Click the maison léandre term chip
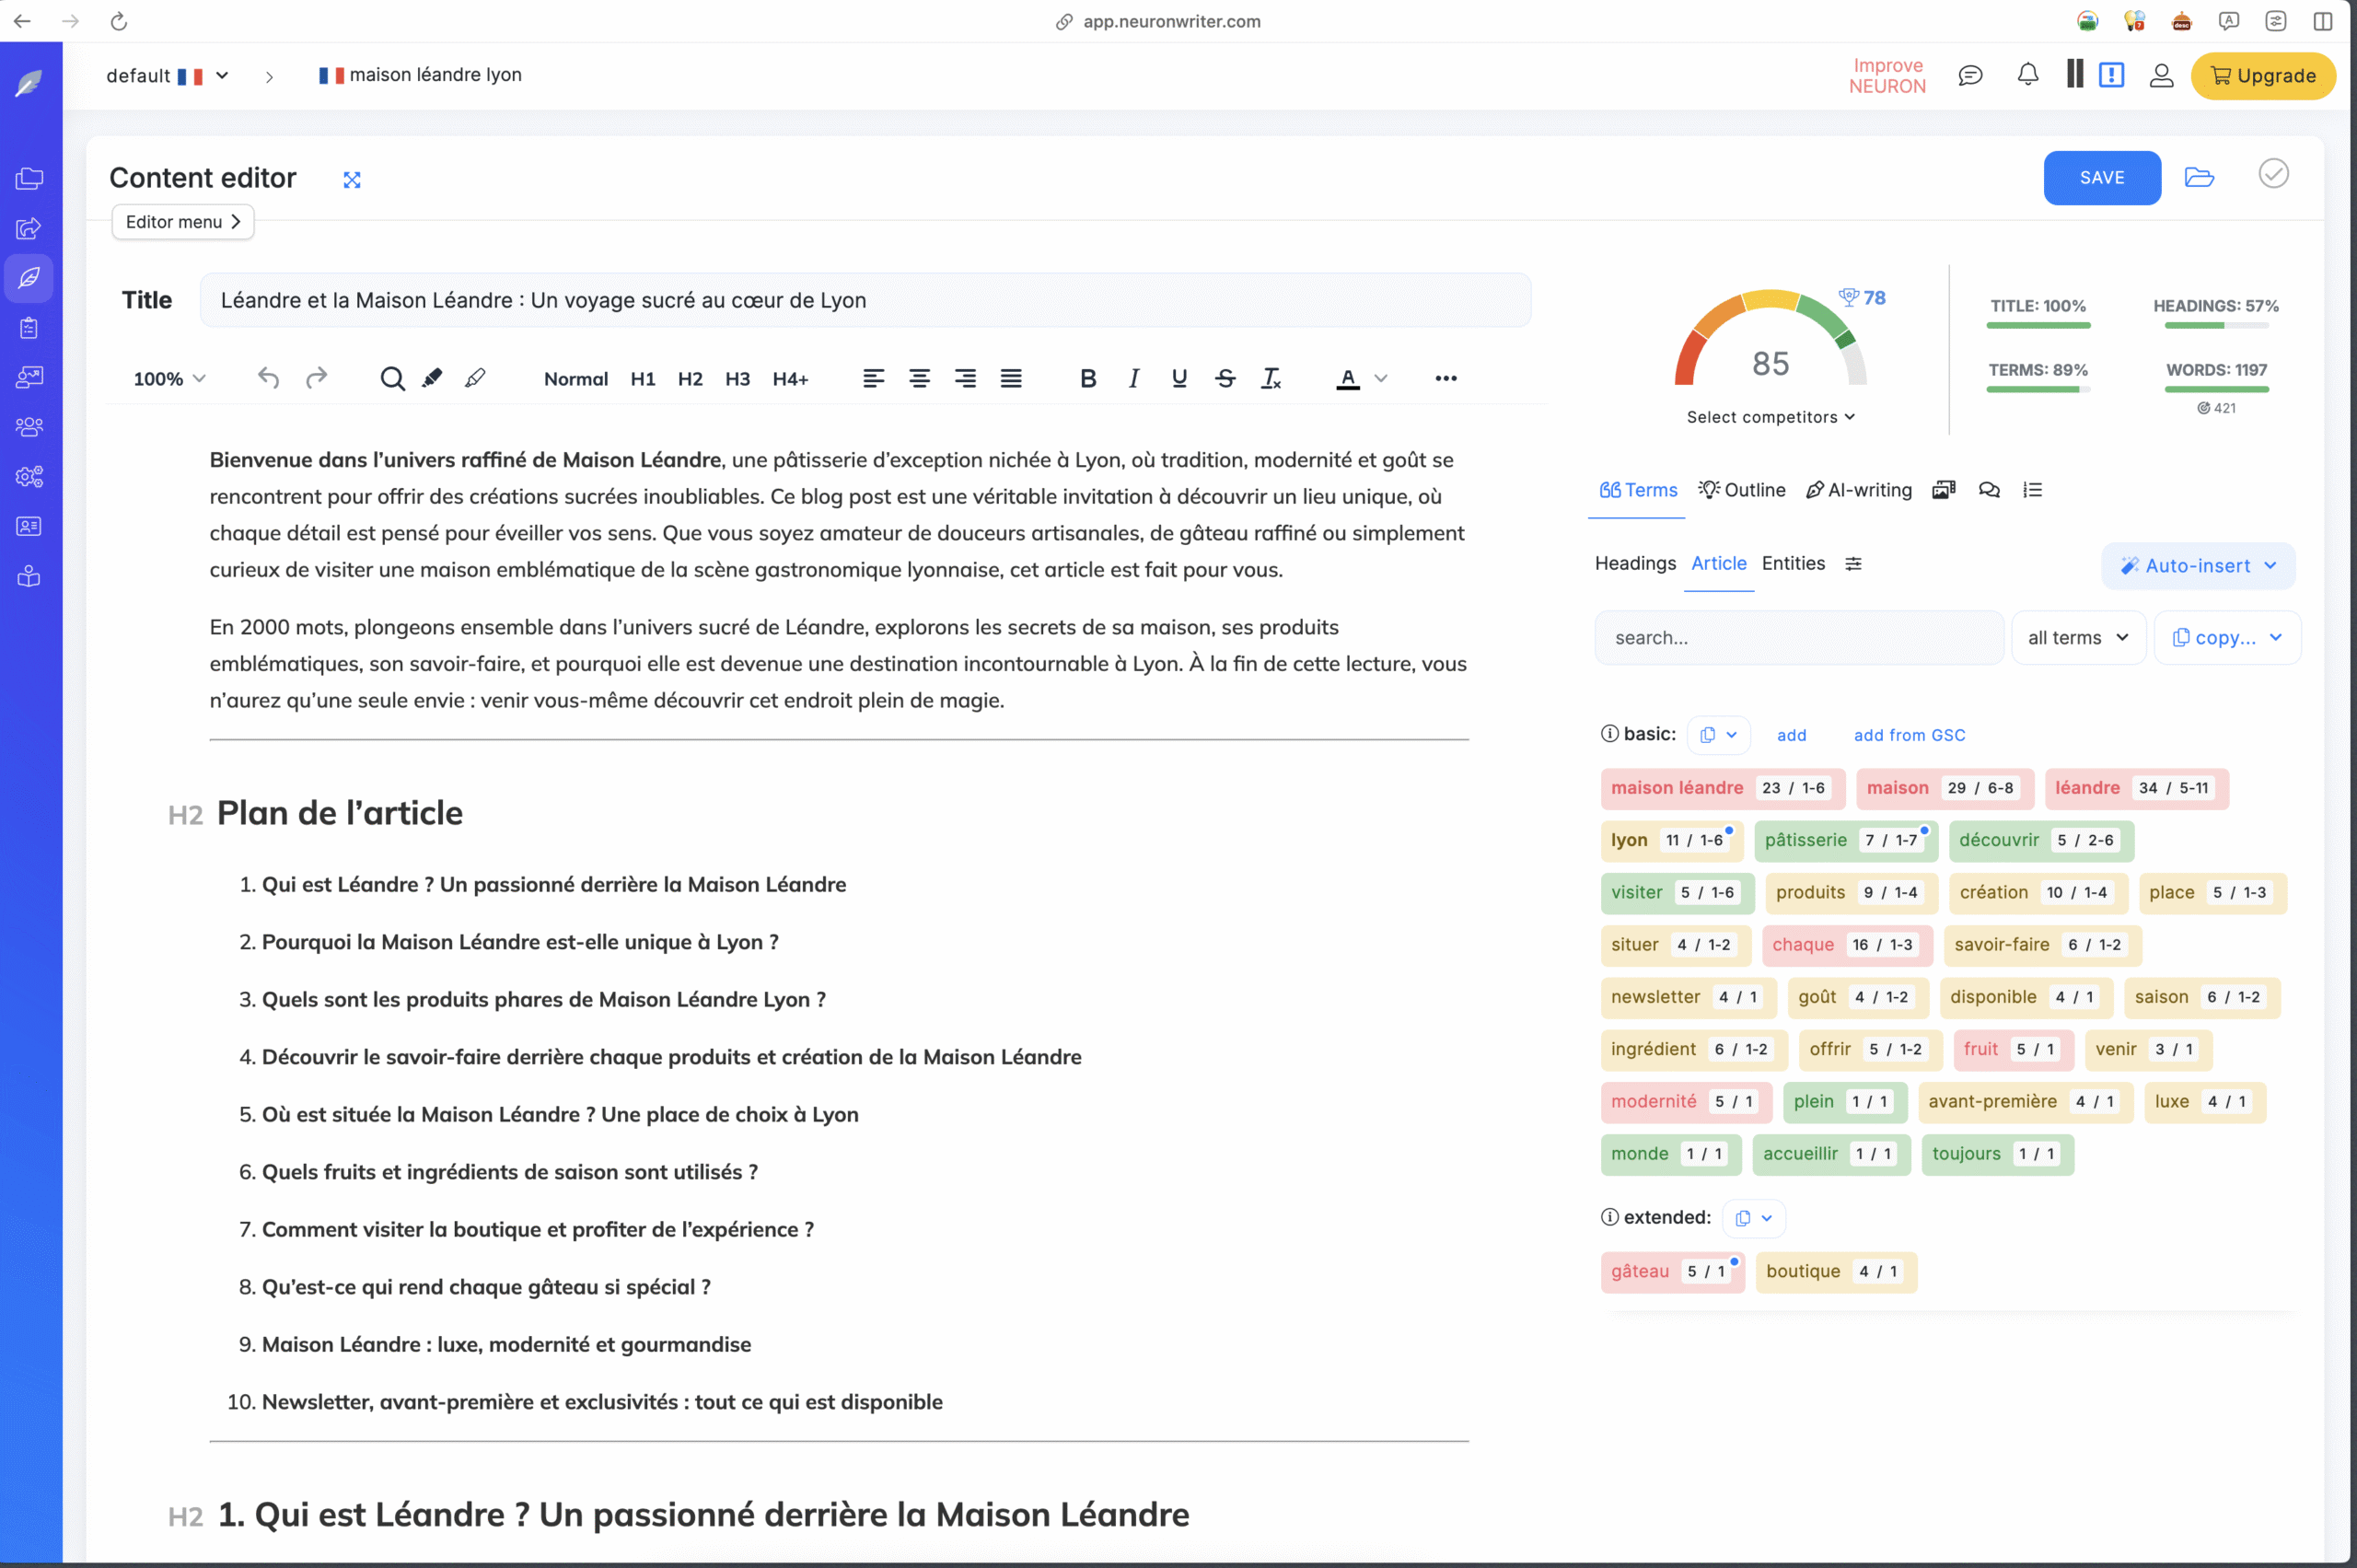 [1722, 788]
